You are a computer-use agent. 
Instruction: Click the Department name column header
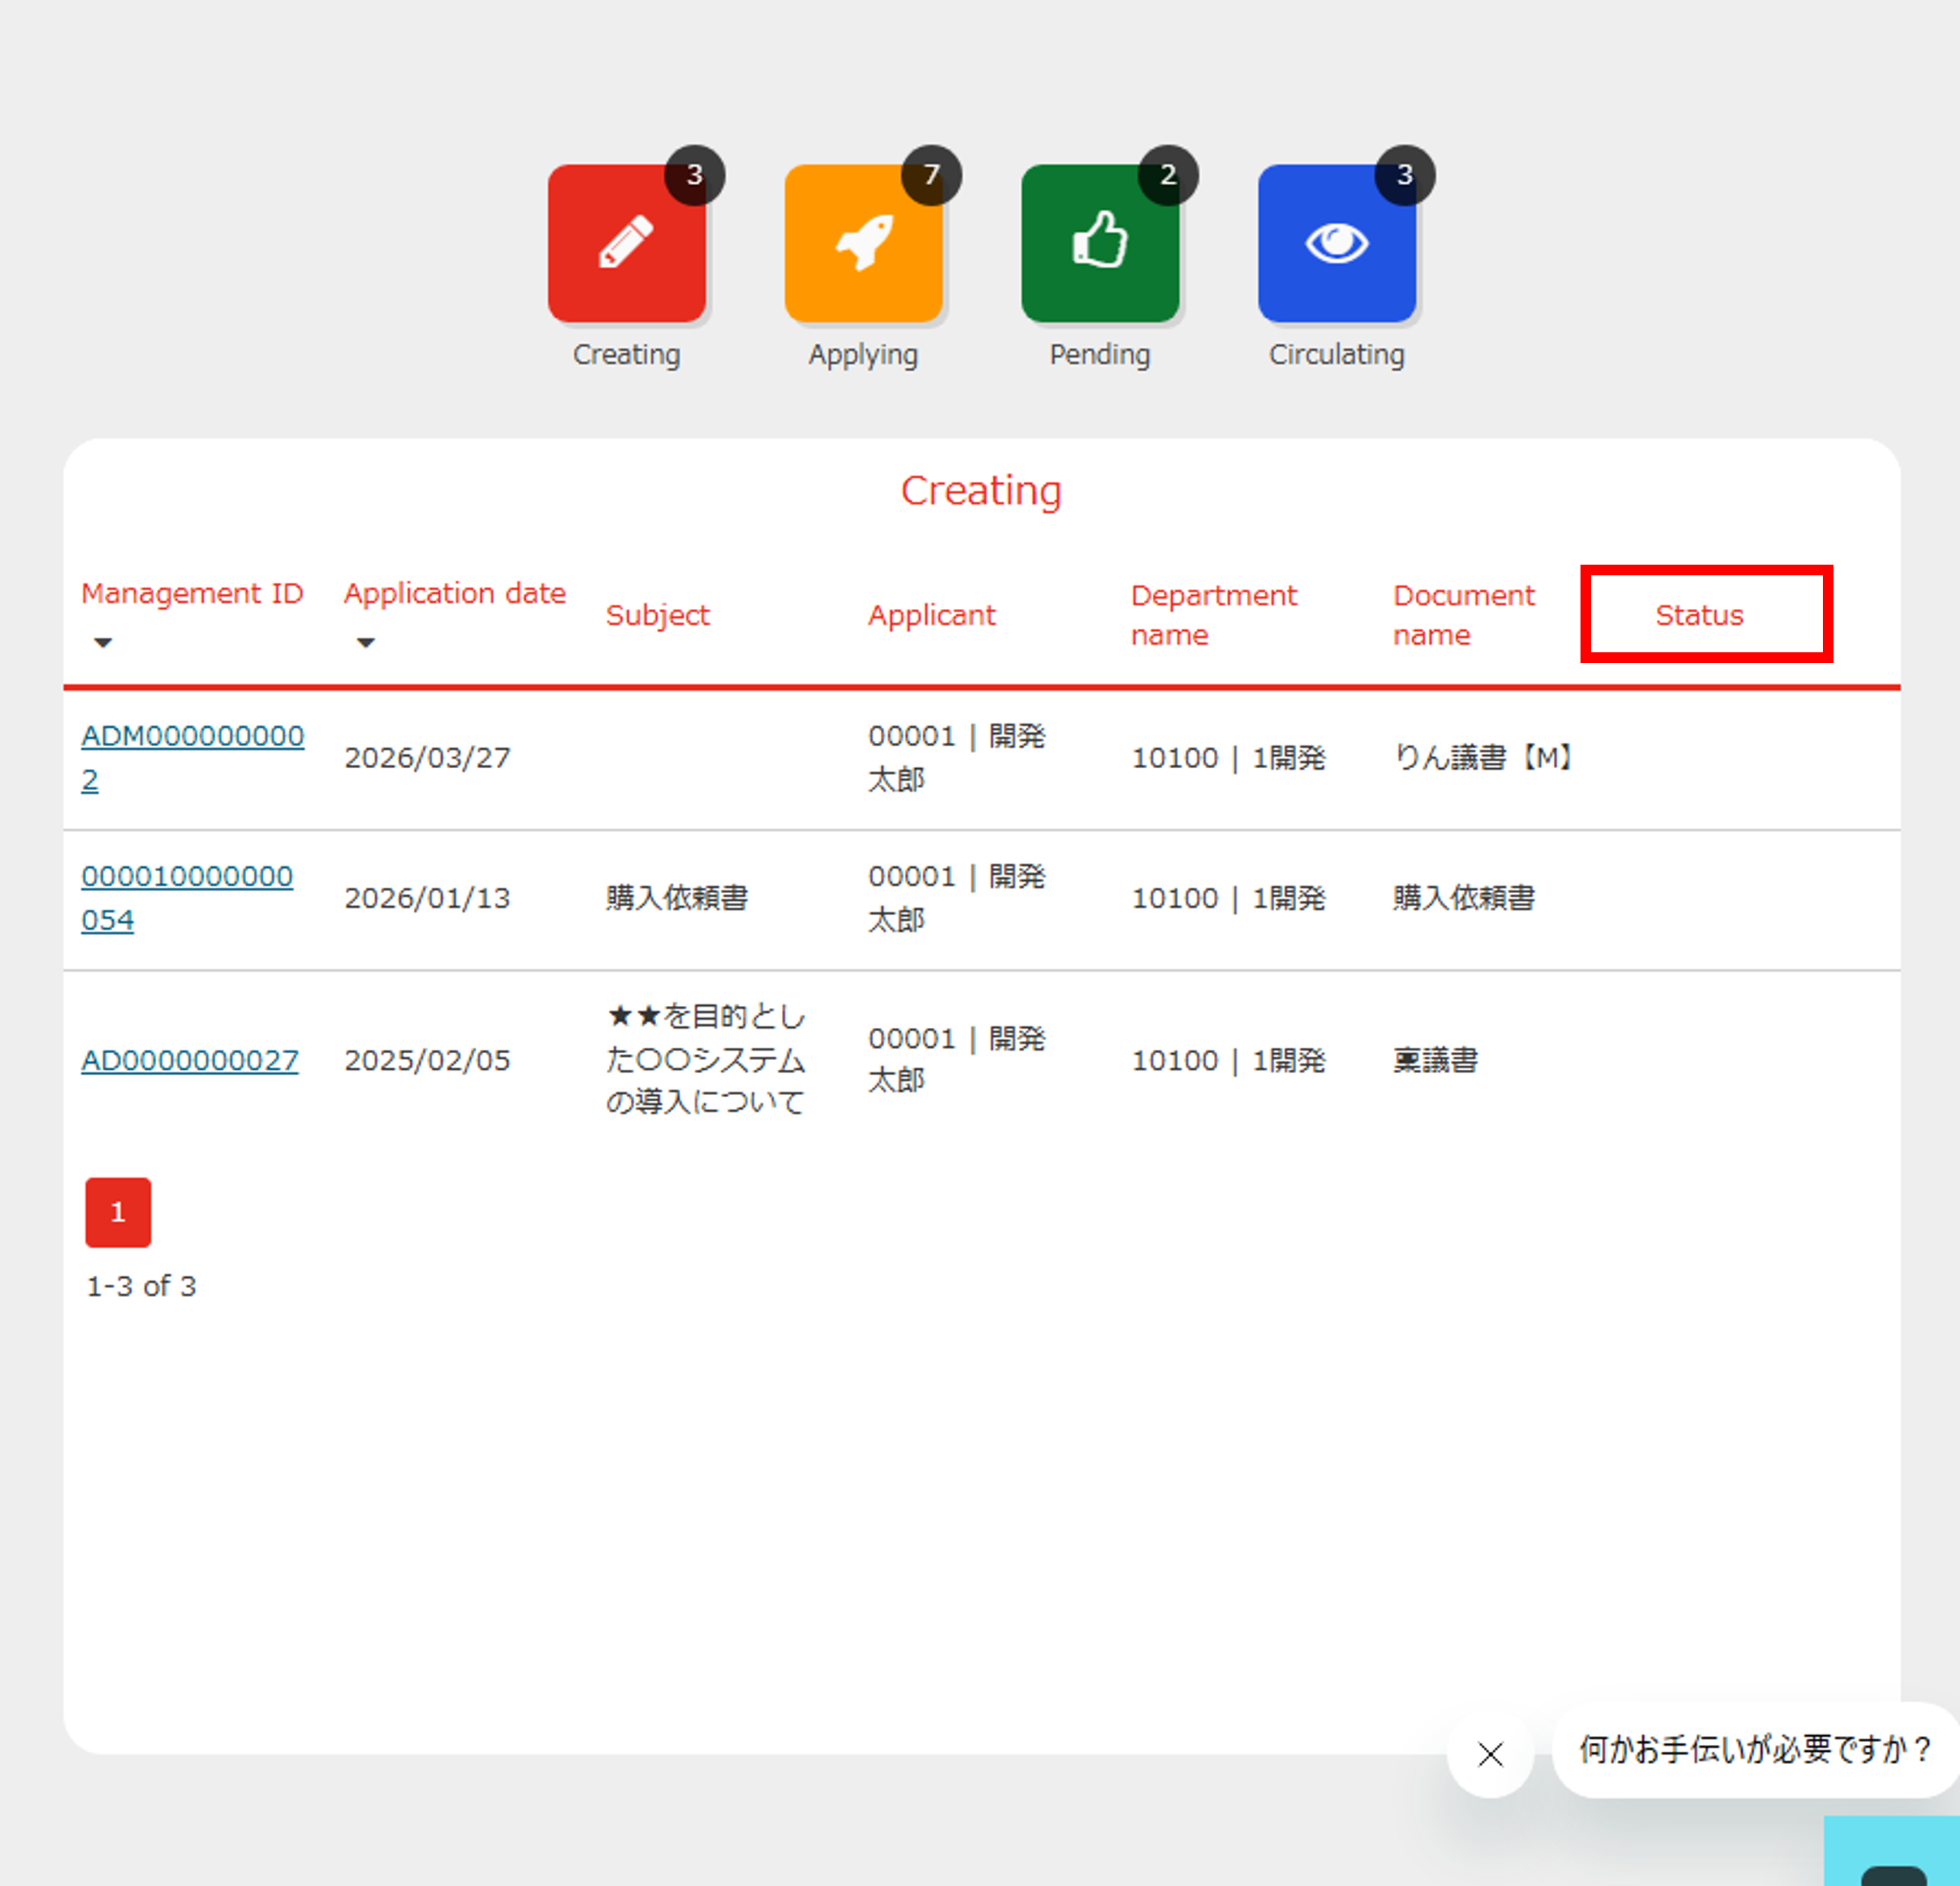point(1213,615)
